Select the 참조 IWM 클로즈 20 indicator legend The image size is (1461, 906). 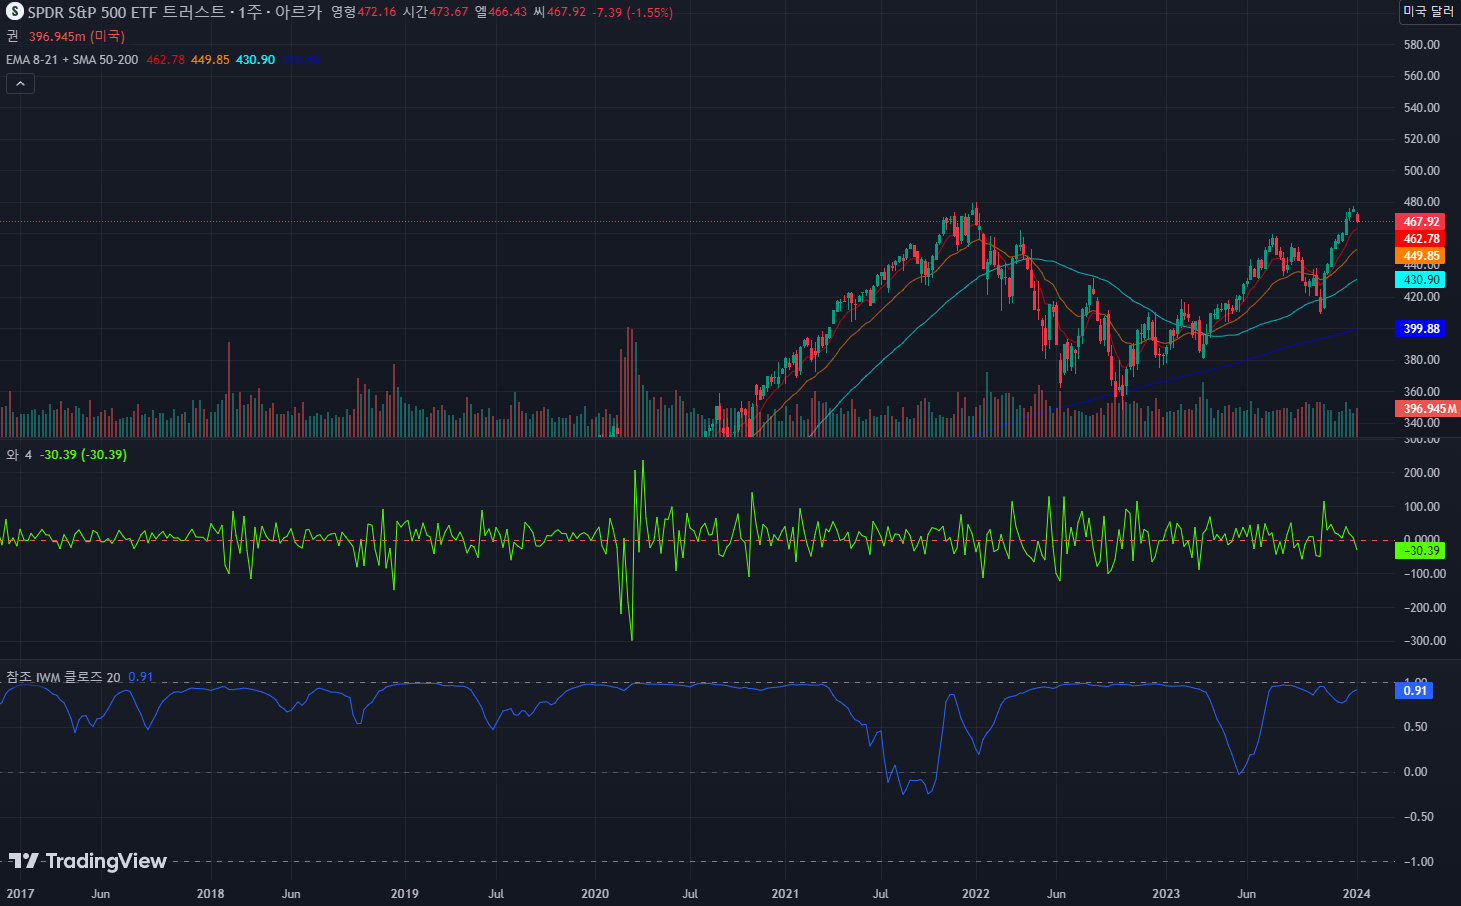[63, 677]
